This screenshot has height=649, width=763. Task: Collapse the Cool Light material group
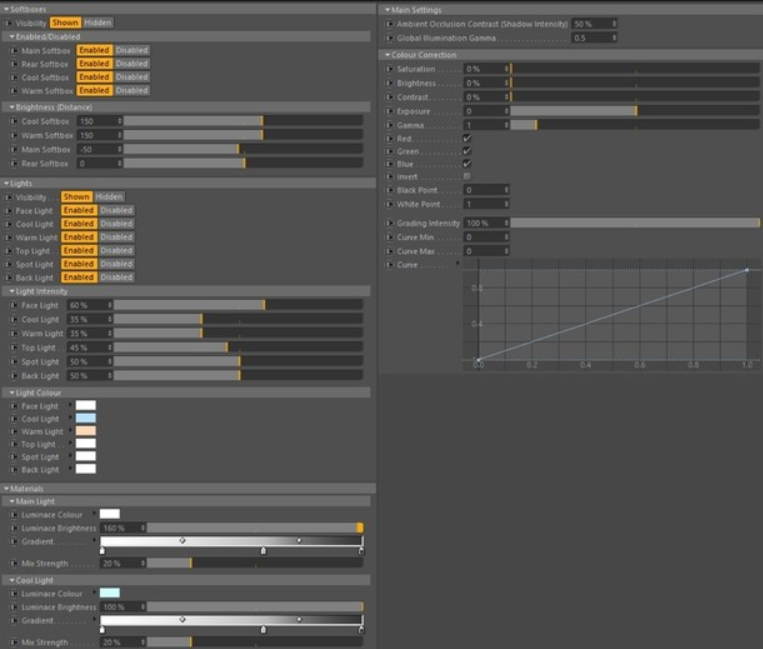click(x=12, y=580)
